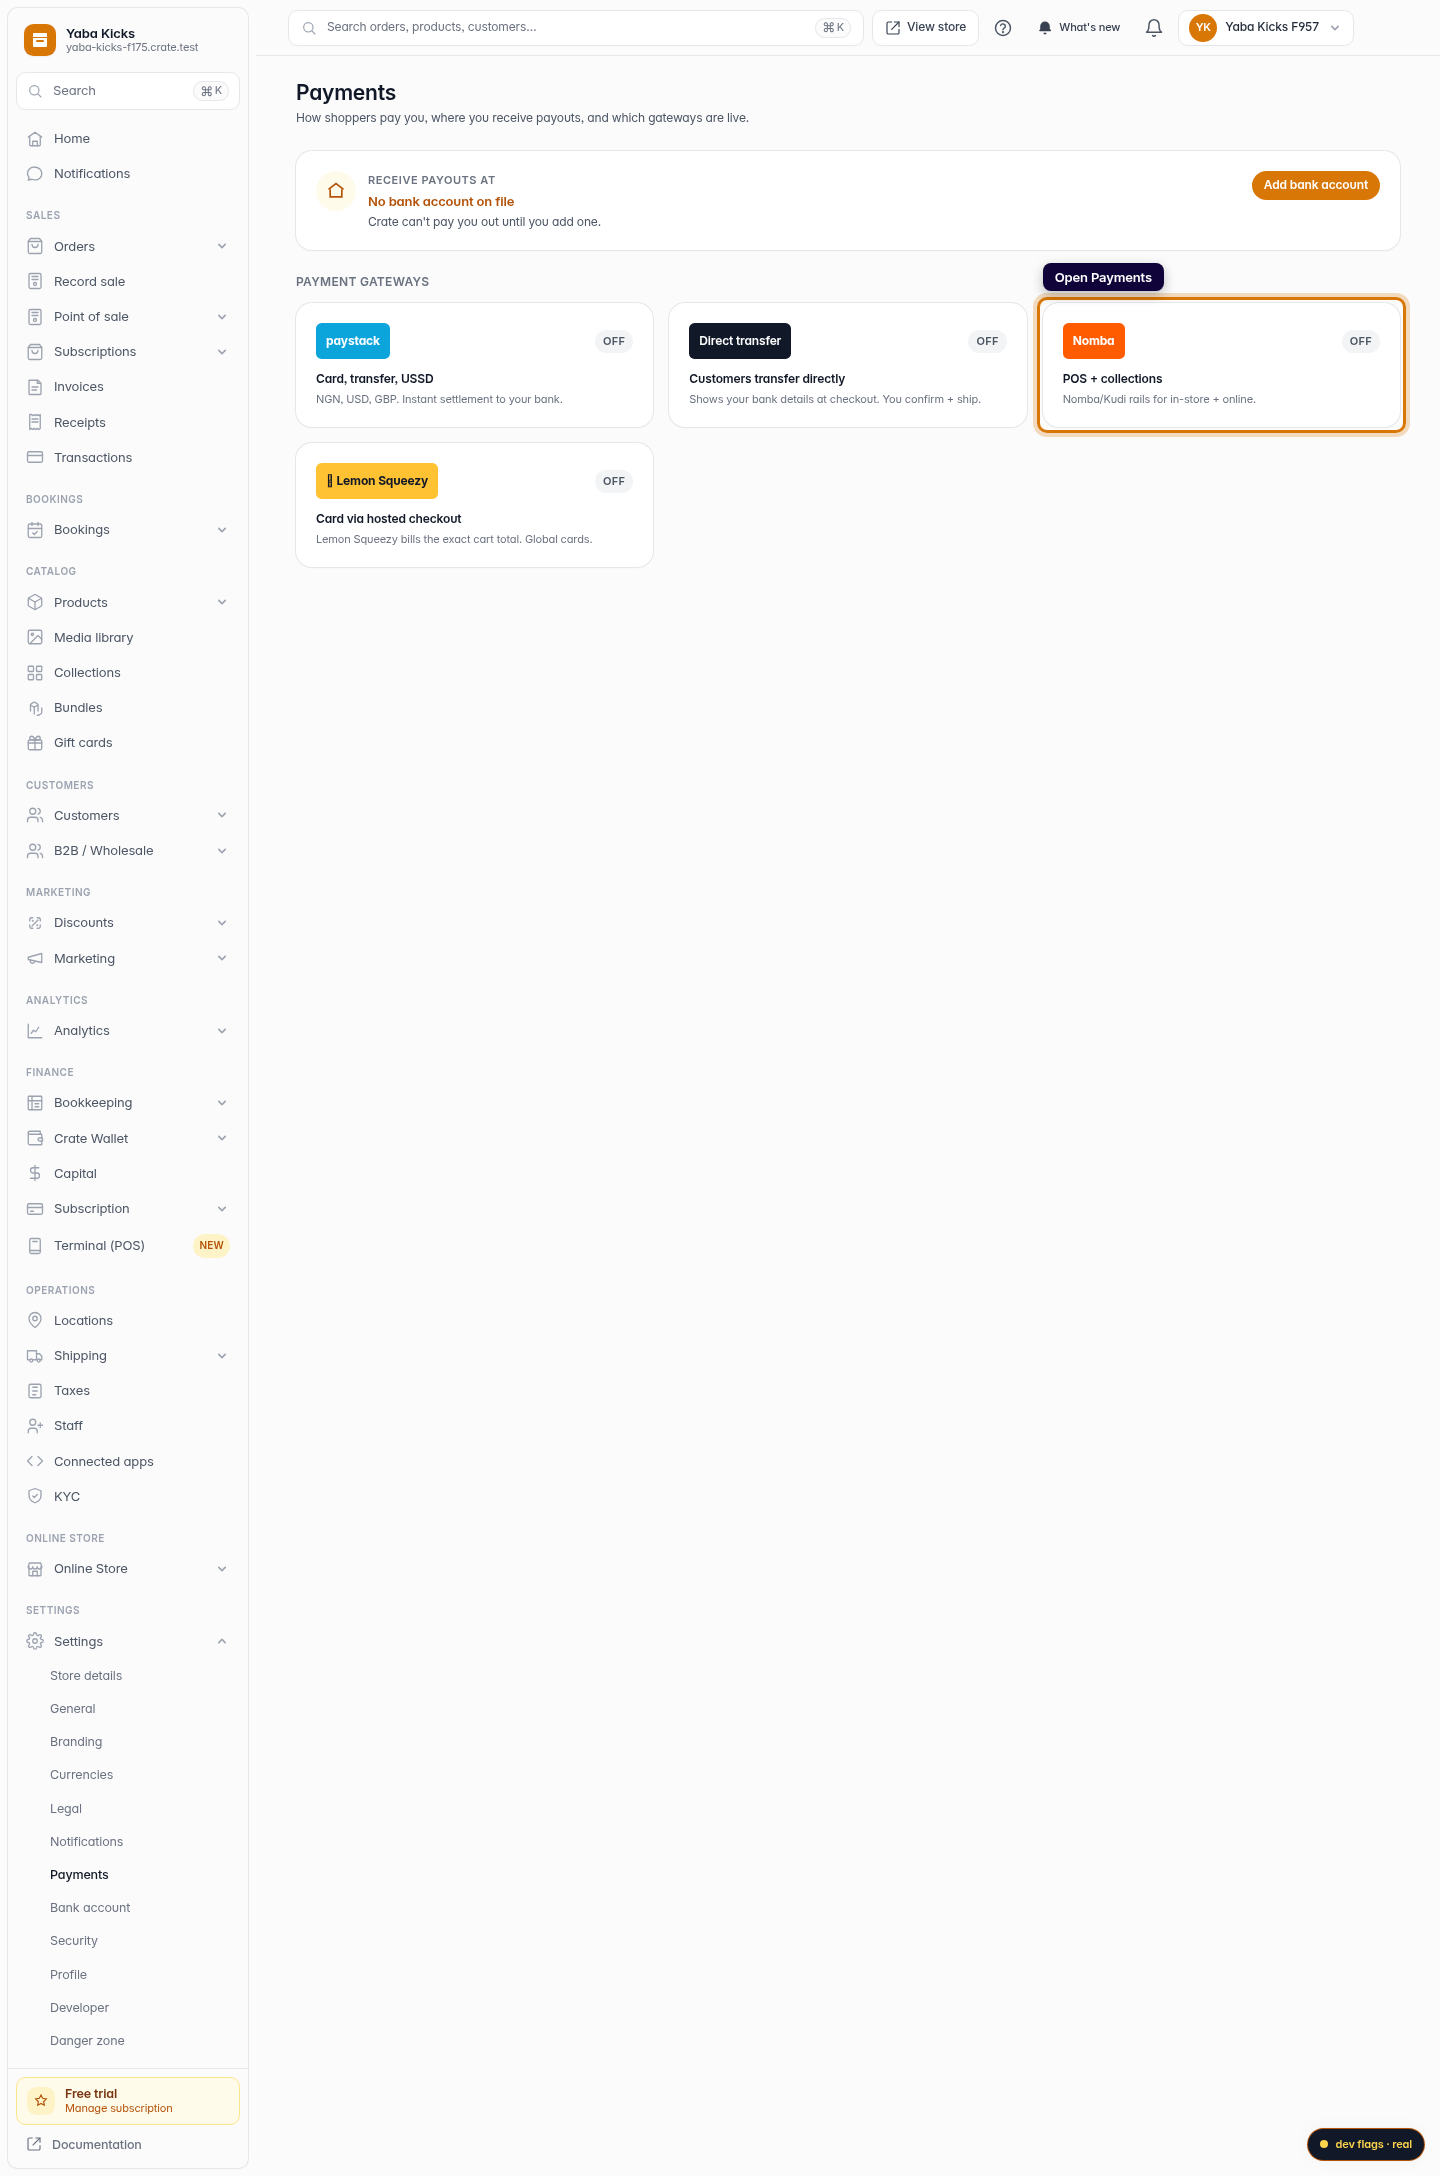Open the notification bell in top bar
The image size is (1440, 2176).
point(1154,28)
